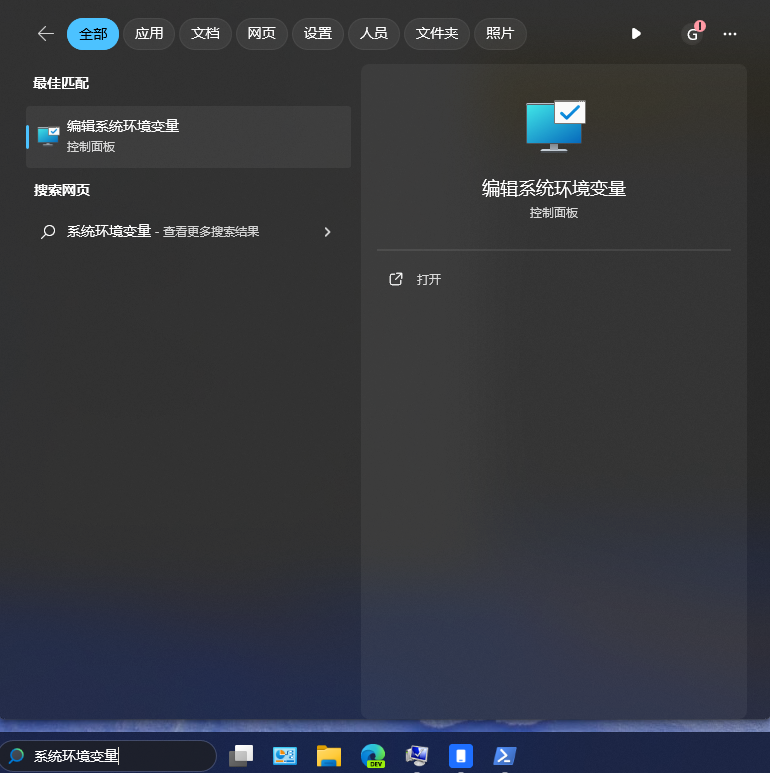The height and width of the screenshot is (773, 770).
Task: Click 打开 to launch the control panel item
Action: [428, 280]
